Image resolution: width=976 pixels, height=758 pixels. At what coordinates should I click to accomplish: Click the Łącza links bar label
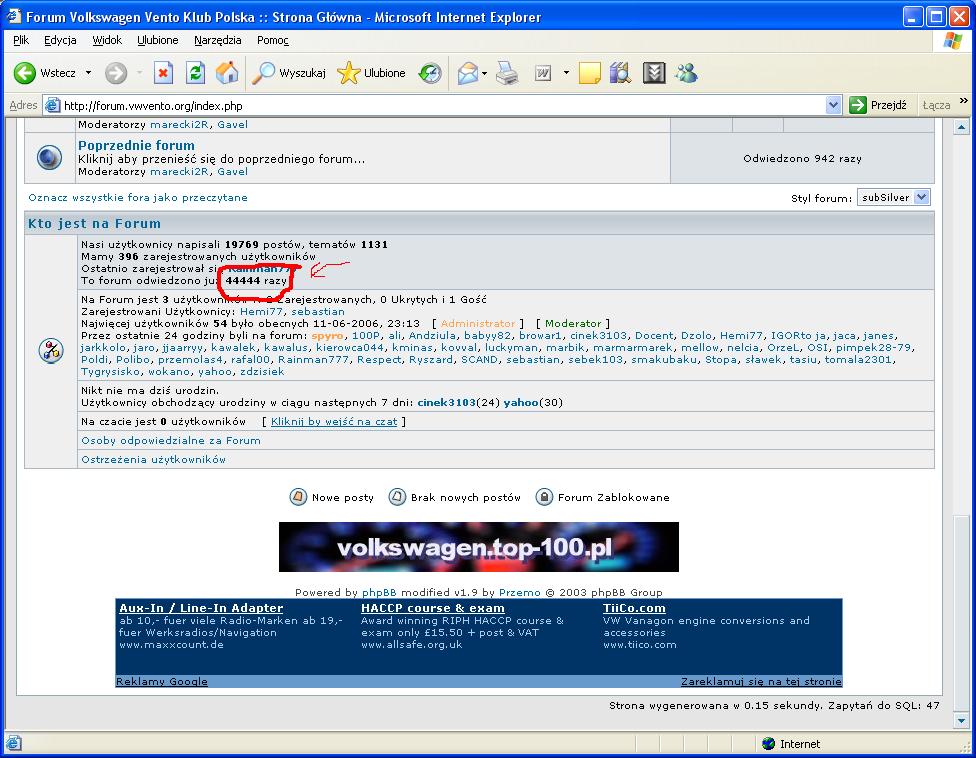pos(936,105)
